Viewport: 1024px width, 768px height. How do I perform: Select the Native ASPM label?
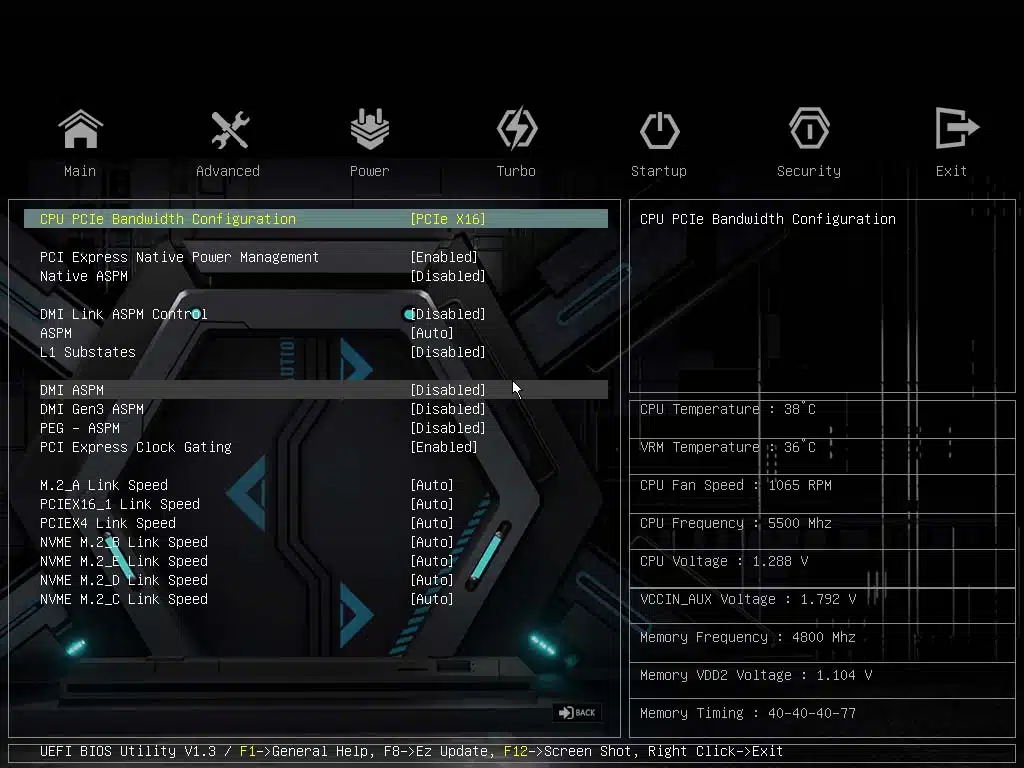(84, 276)
